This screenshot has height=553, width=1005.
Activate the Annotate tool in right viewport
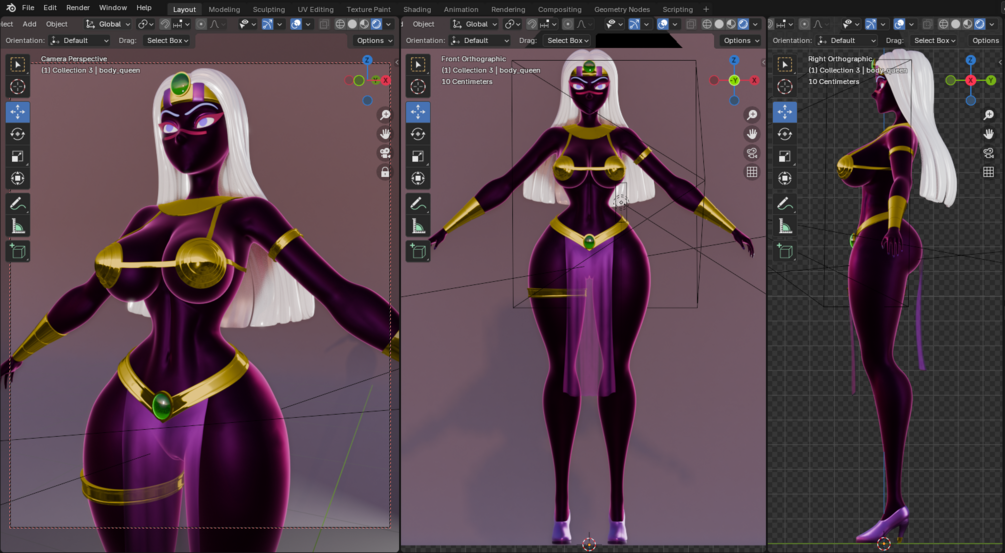[x=785, y=204]
